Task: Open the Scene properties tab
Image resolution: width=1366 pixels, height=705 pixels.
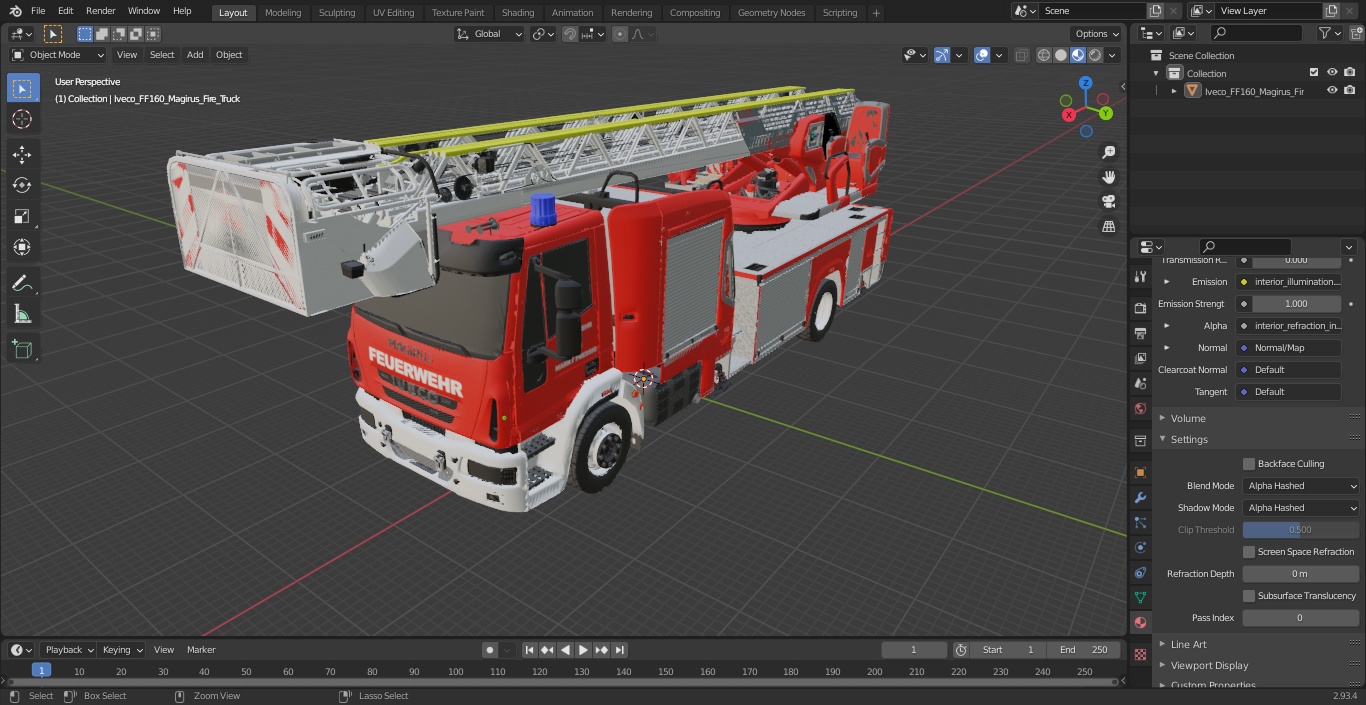Action: coord(1140,383)
